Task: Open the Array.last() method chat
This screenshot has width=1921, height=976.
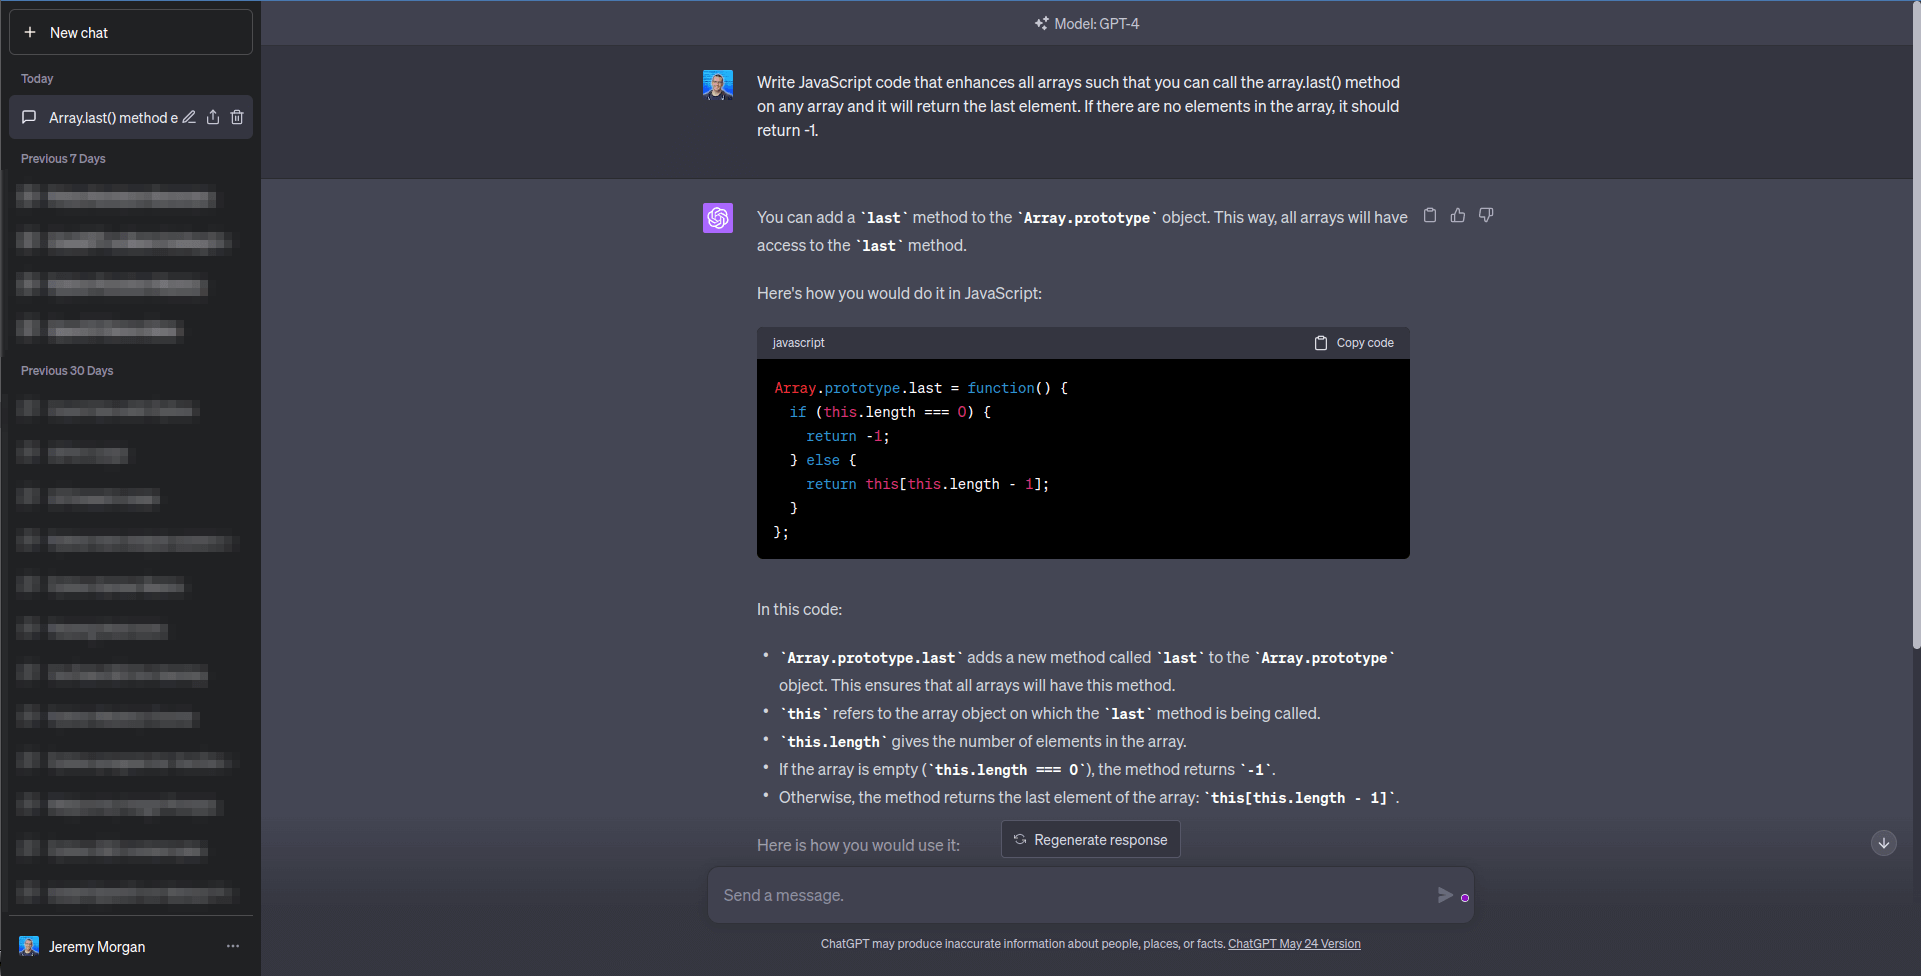Action: tap(113, 118)
